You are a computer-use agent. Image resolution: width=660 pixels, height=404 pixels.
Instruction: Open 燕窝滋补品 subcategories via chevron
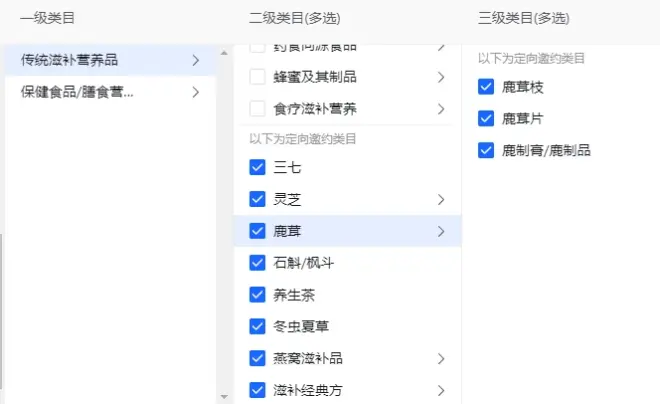[x=441, y=358]
